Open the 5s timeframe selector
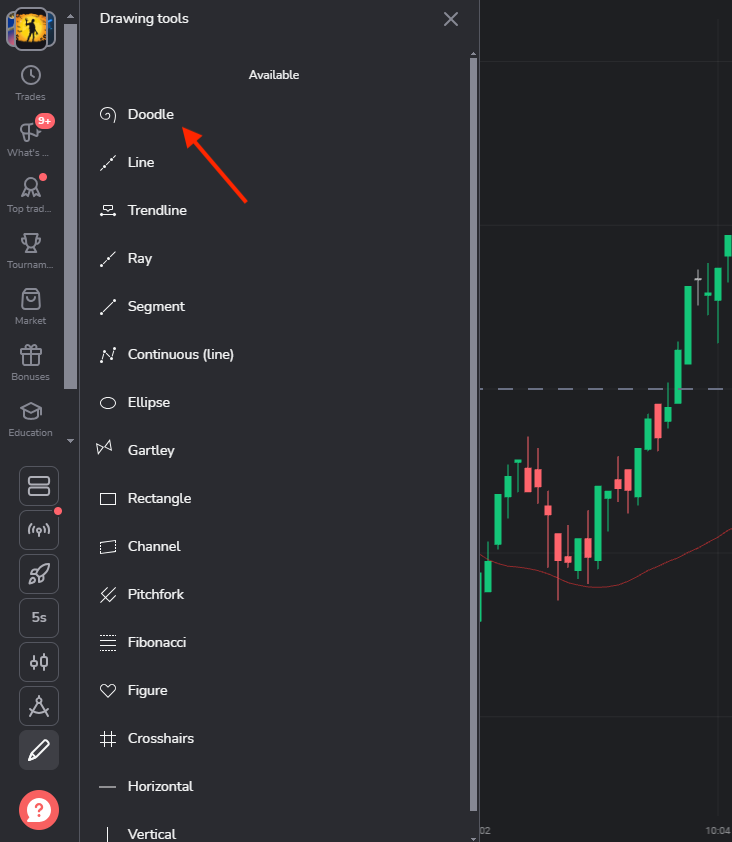This screenshot has width=732, height=842. (x=39, y=618)
